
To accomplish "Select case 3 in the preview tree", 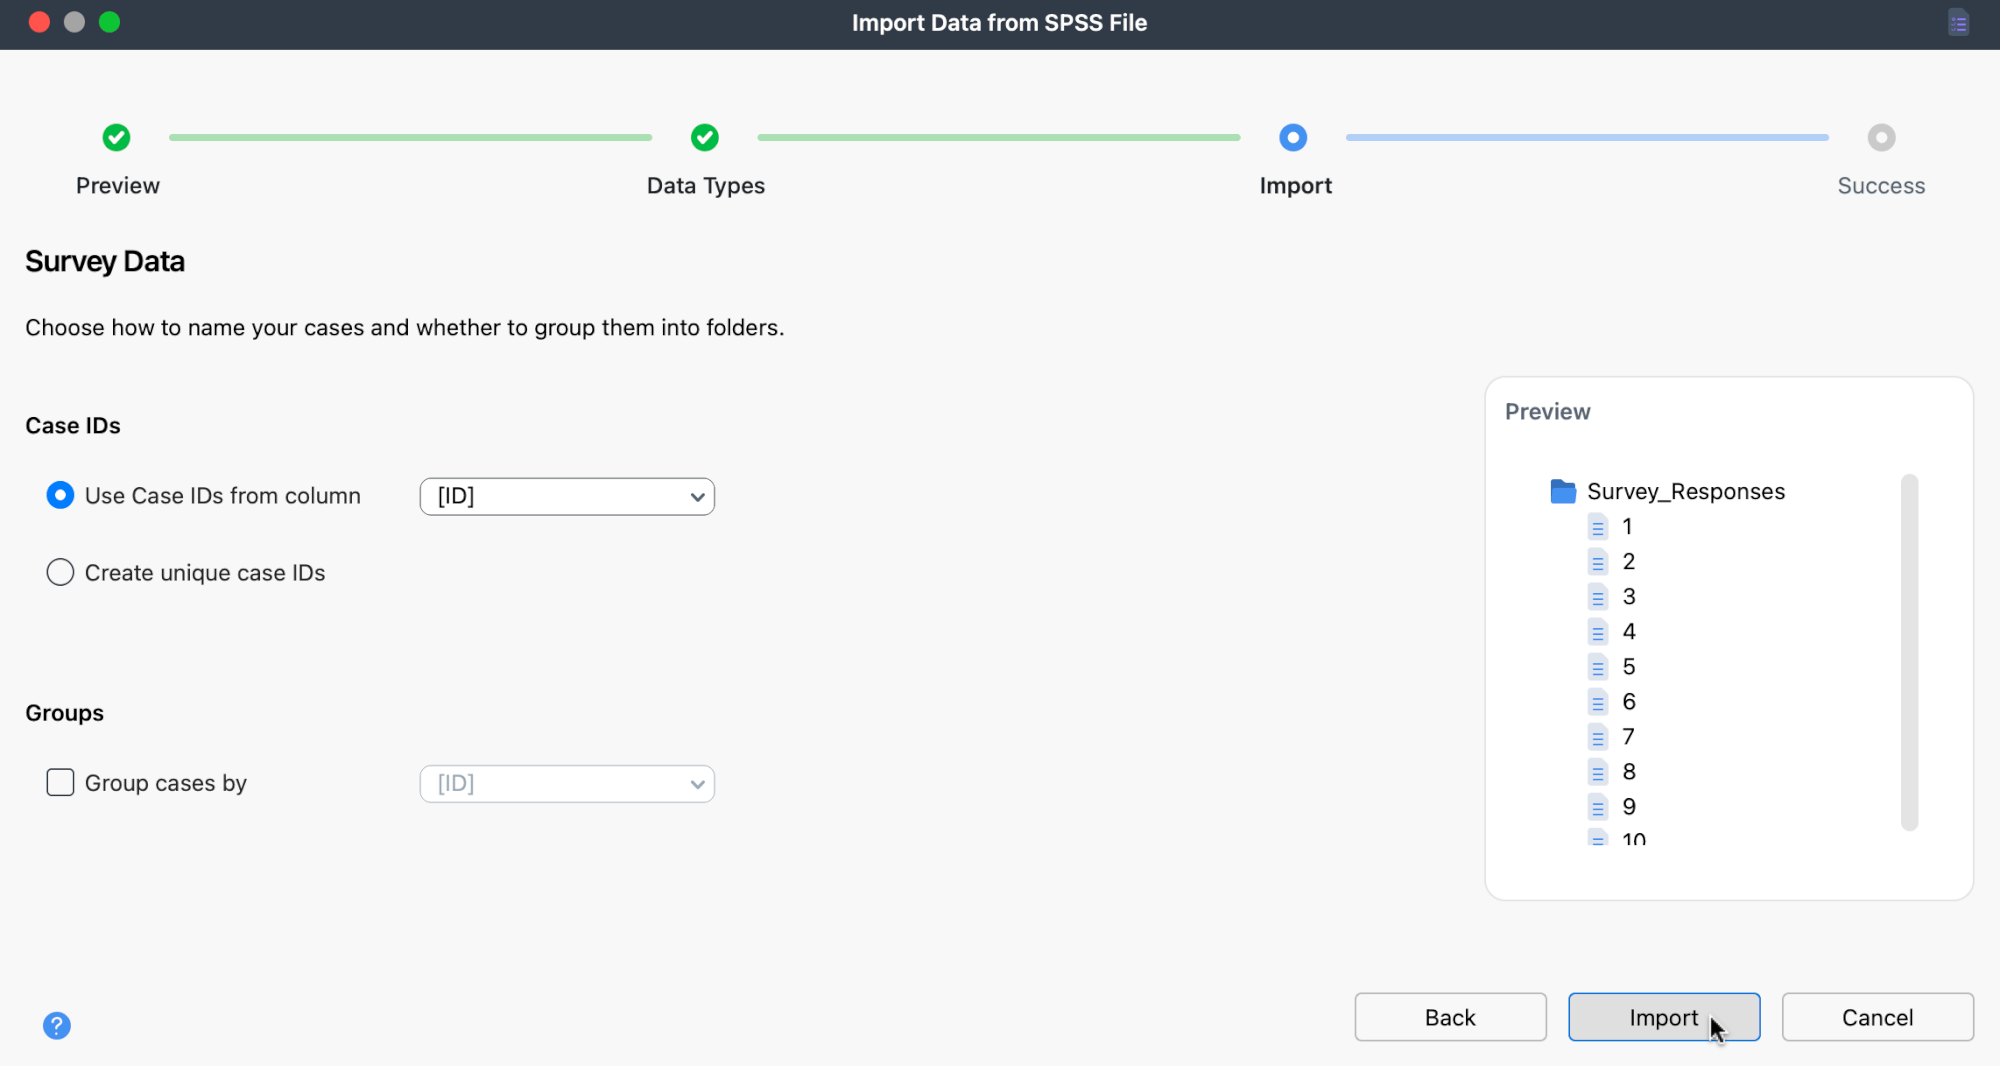I will [1629, 596].
